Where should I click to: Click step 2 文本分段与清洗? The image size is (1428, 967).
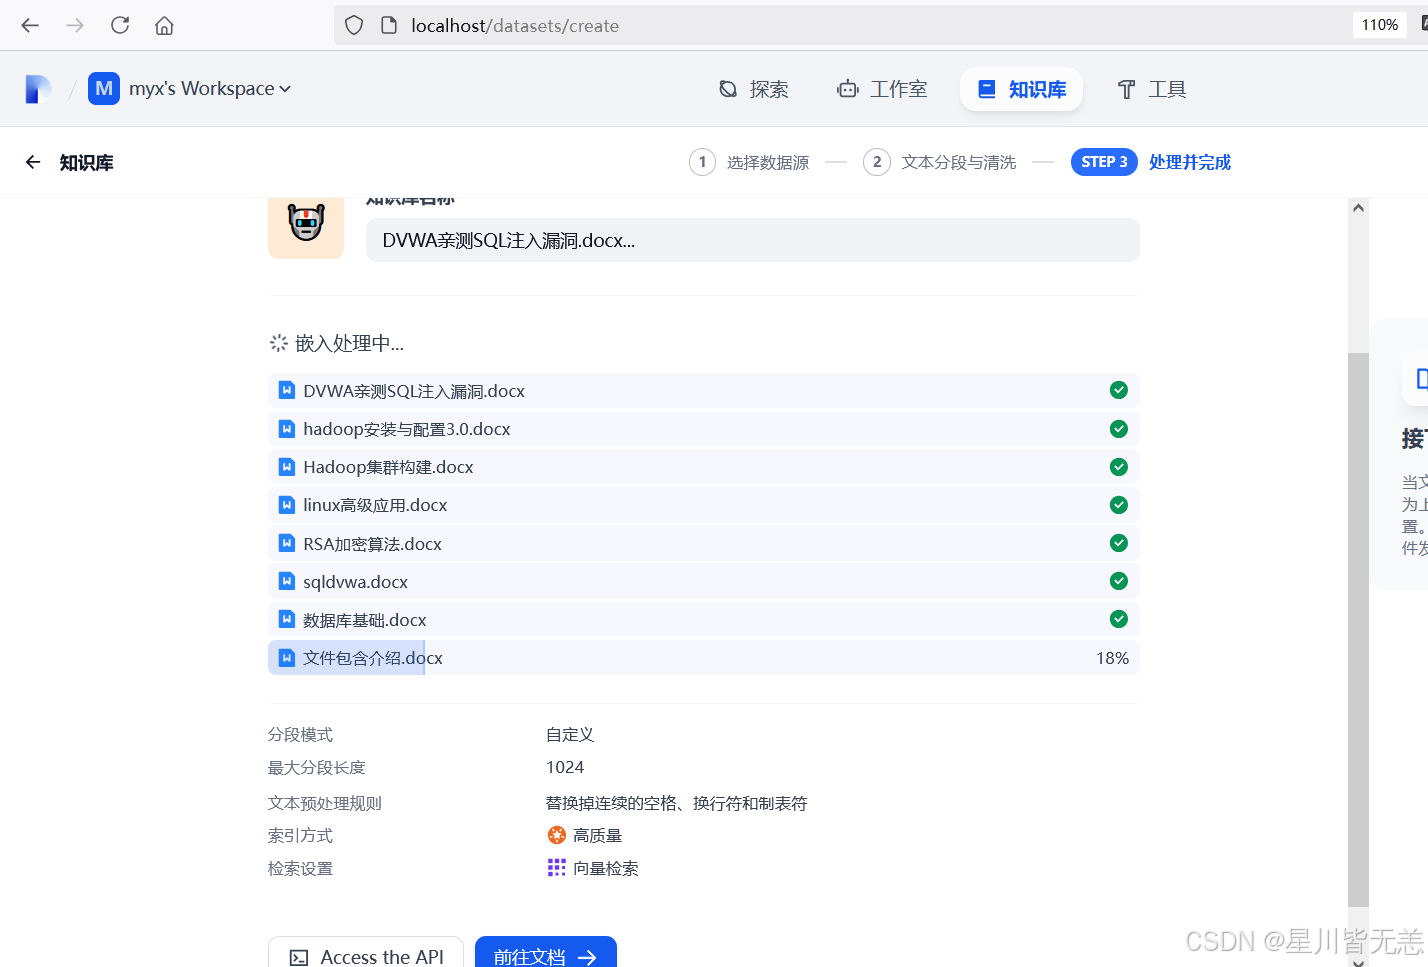point(940,162)
